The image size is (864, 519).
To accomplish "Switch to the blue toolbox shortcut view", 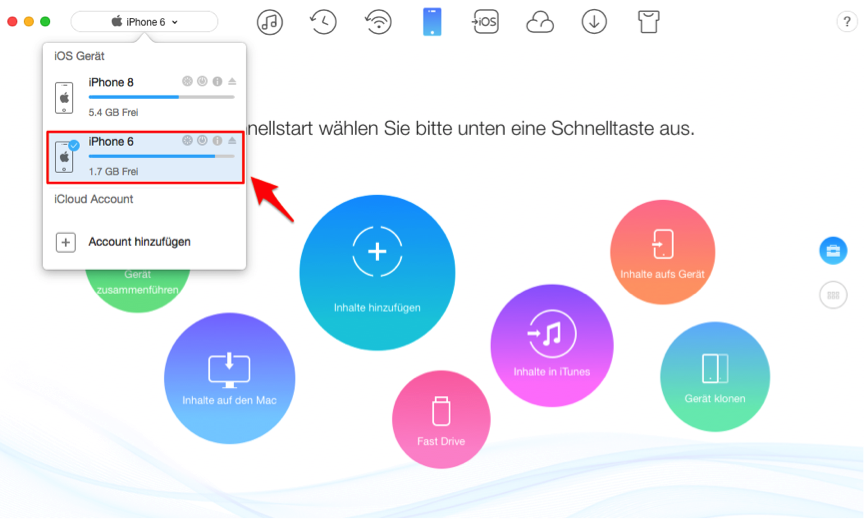I will (x=833, y=251).
